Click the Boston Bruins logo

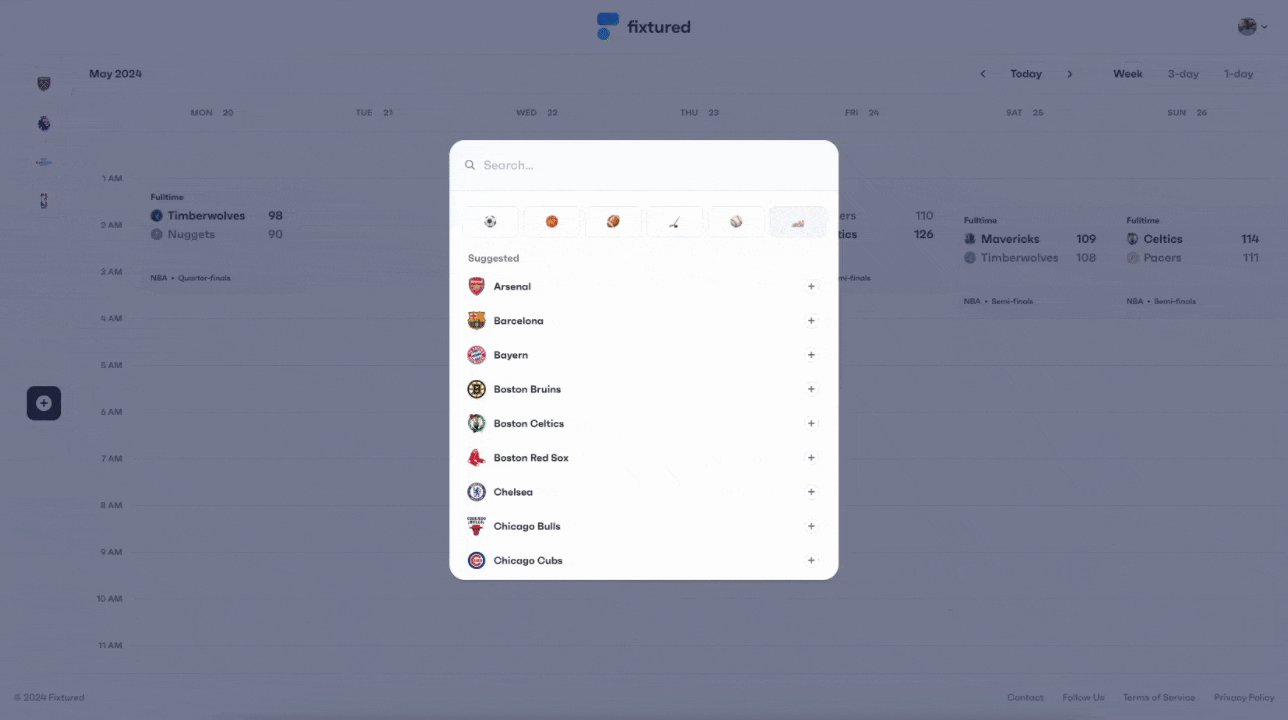477,389
